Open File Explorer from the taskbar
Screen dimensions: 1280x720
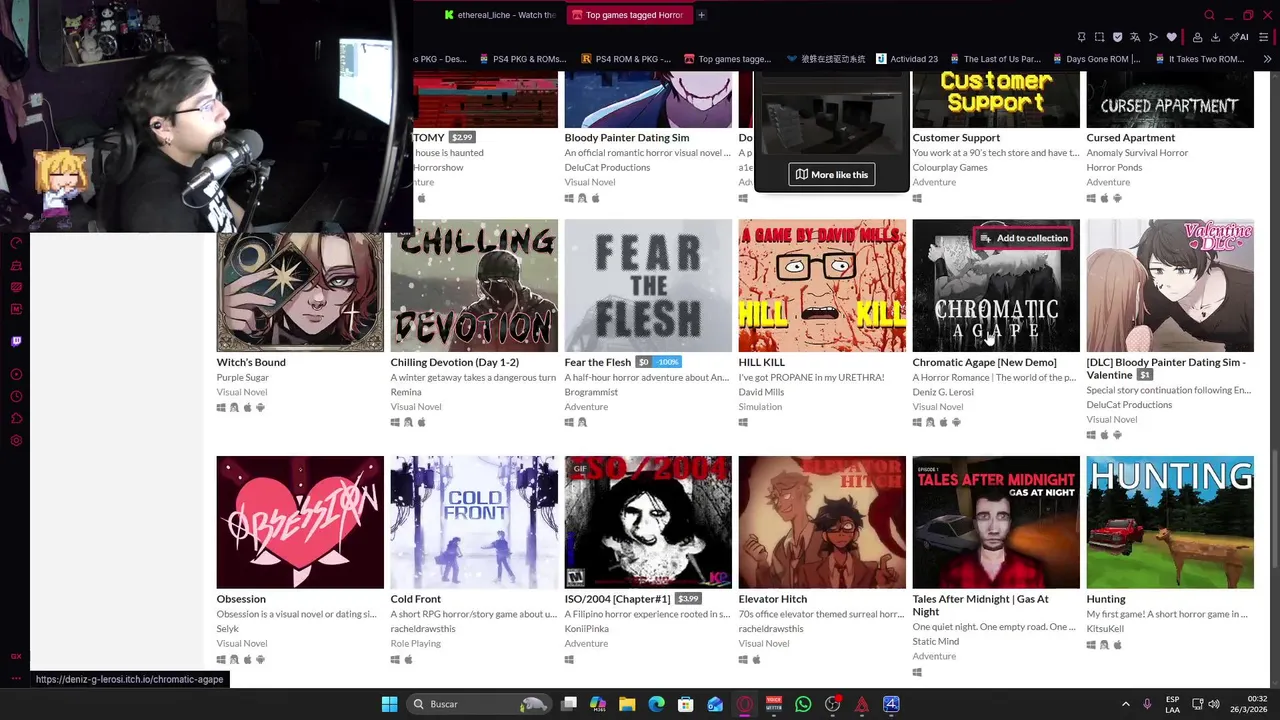pos(627,704)
